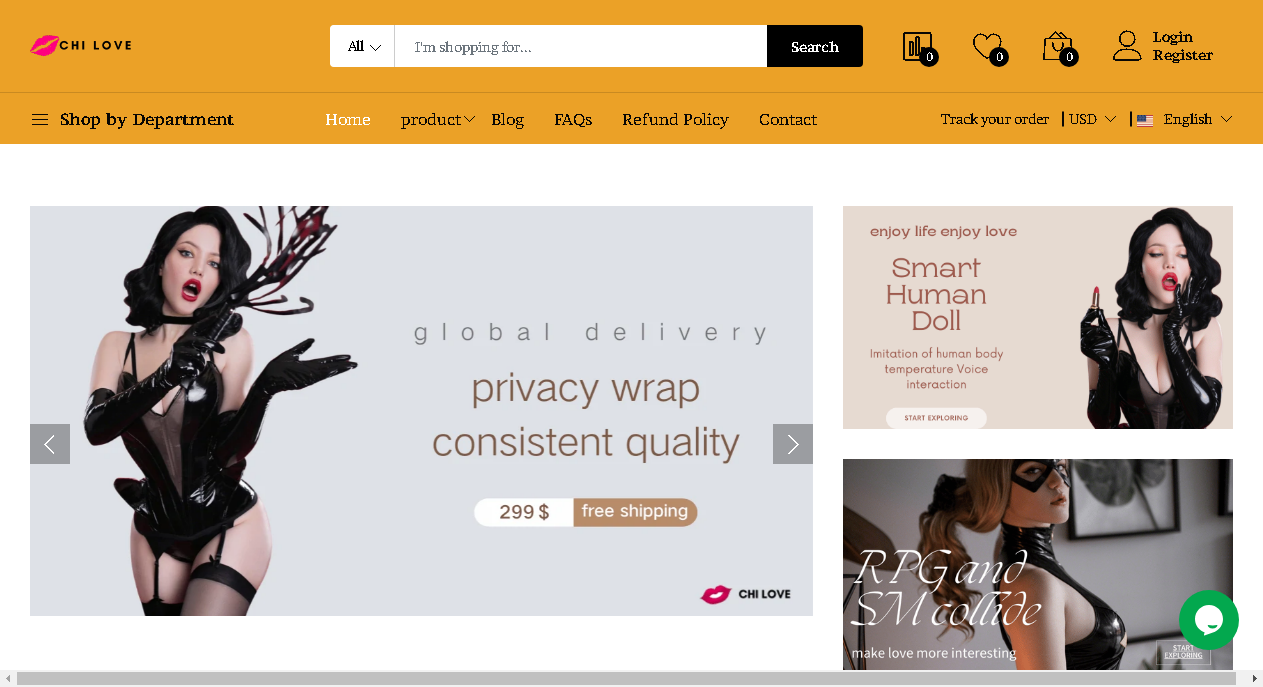1263x687 pixels.
Task: Open the shopping bag cart icon
Action: coord(1057,46)
